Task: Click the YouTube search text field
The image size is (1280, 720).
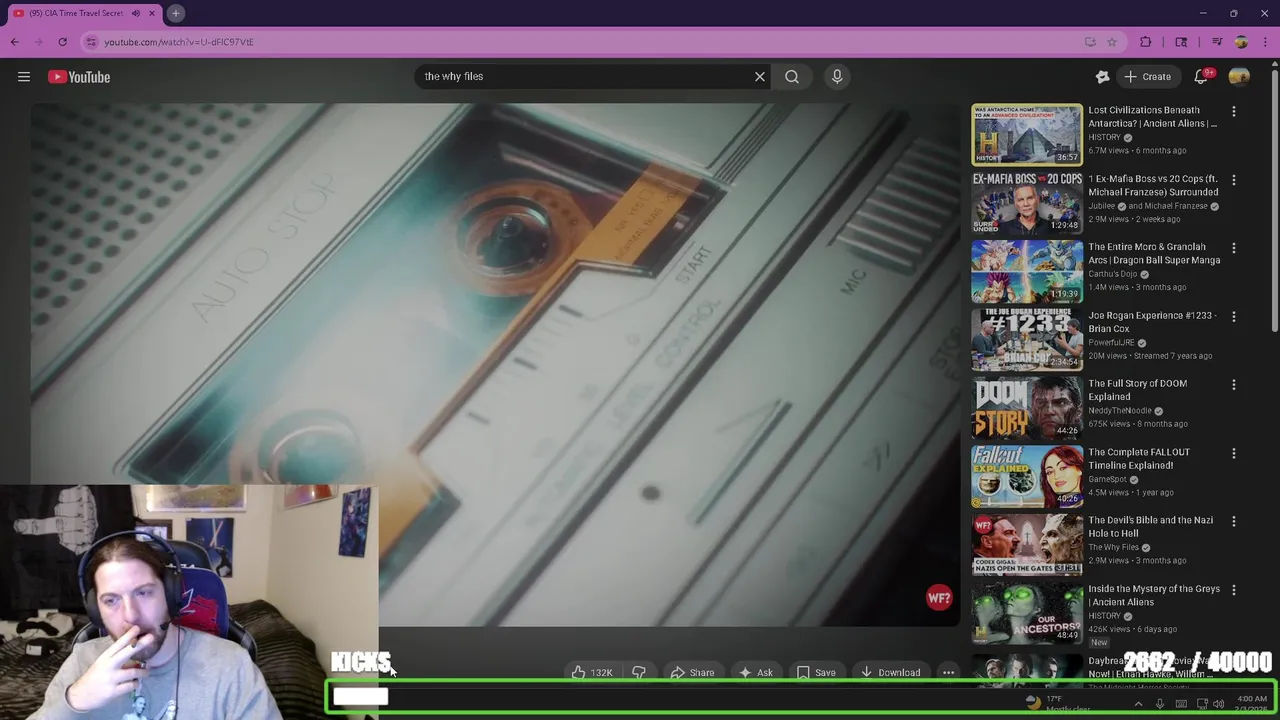Action: click(585, 76)
